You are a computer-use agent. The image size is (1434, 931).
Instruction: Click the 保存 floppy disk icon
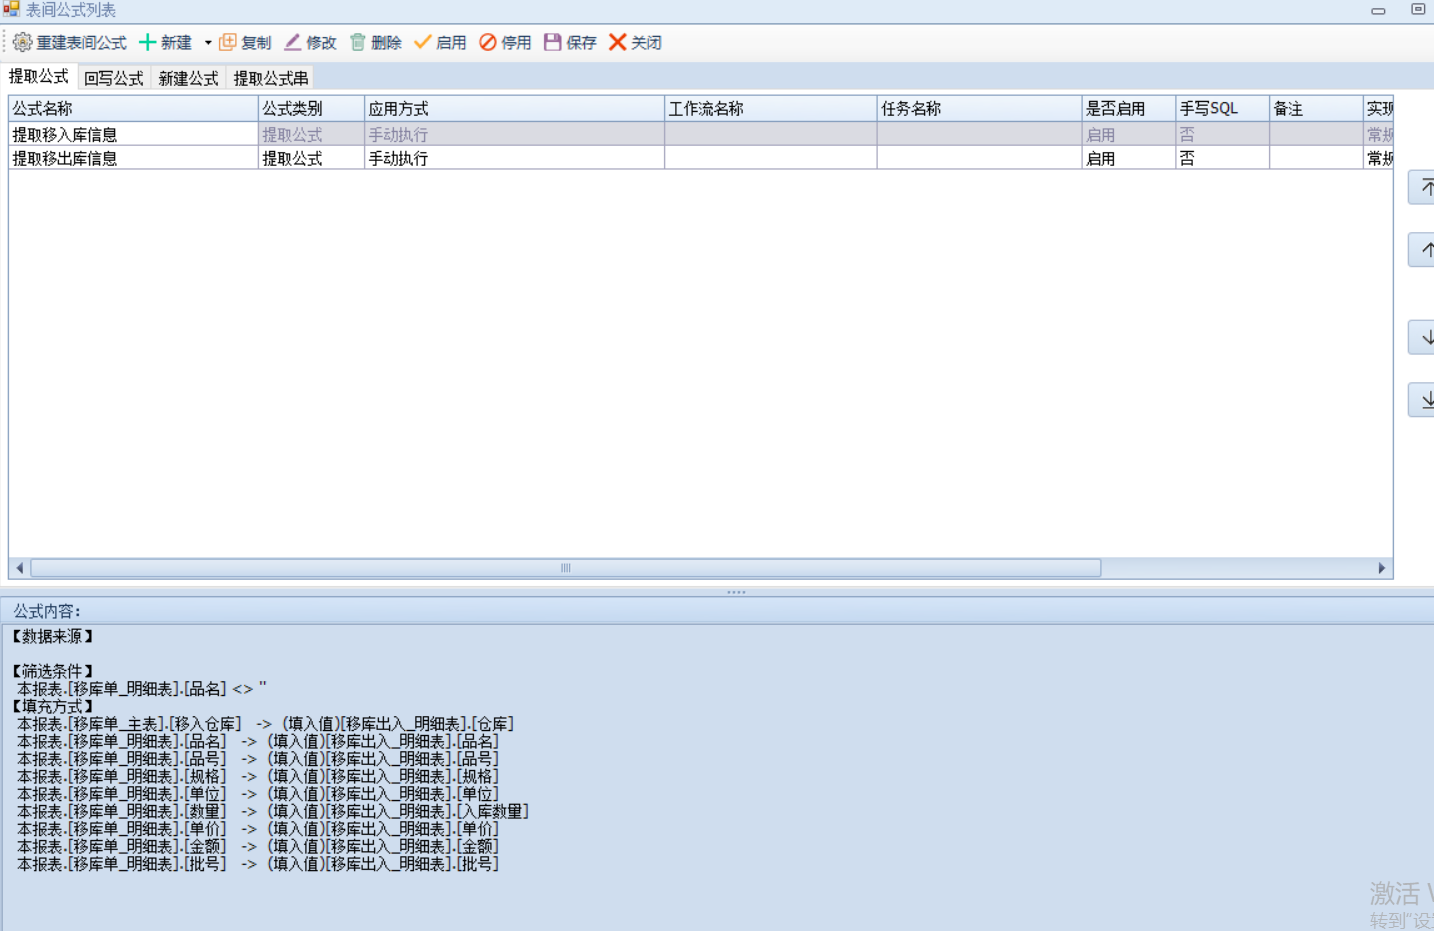[553, 42]
